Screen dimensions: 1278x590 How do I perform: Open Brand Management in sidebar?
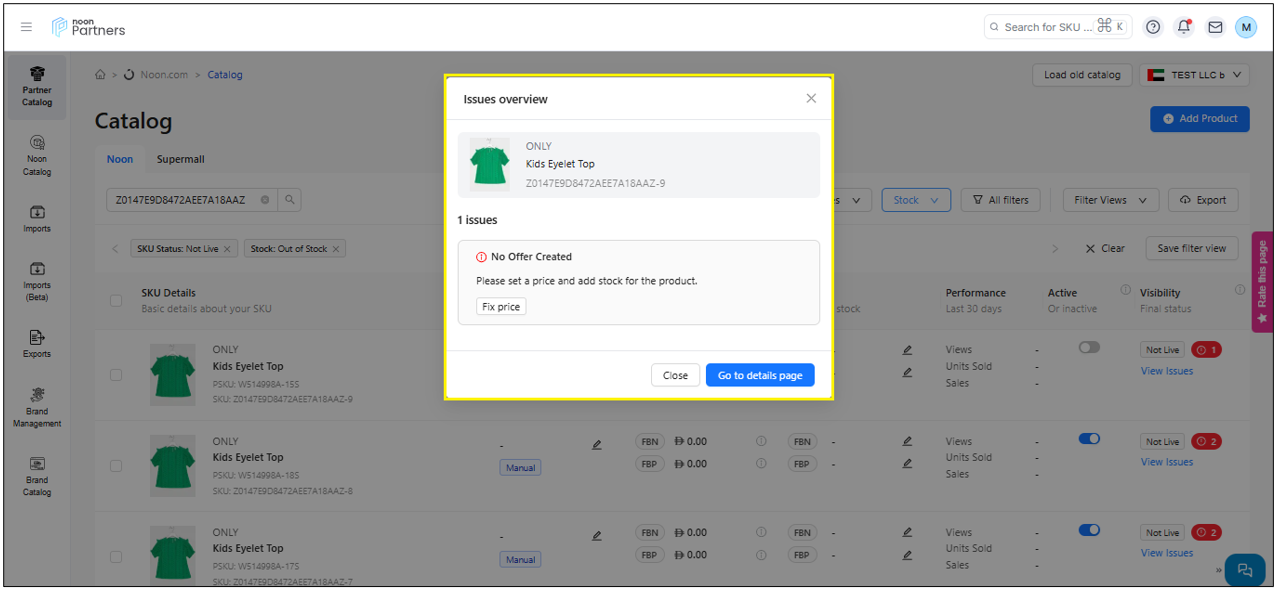(x=37, y=407)
